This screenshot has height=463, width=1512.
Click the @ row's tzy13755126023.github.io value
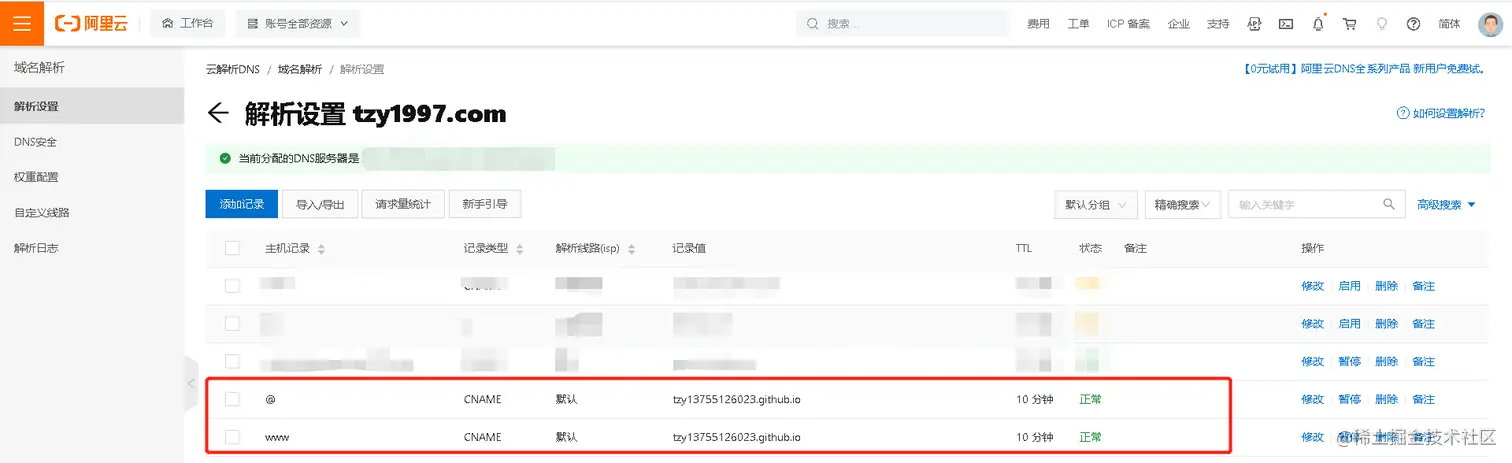coord(737,399)
